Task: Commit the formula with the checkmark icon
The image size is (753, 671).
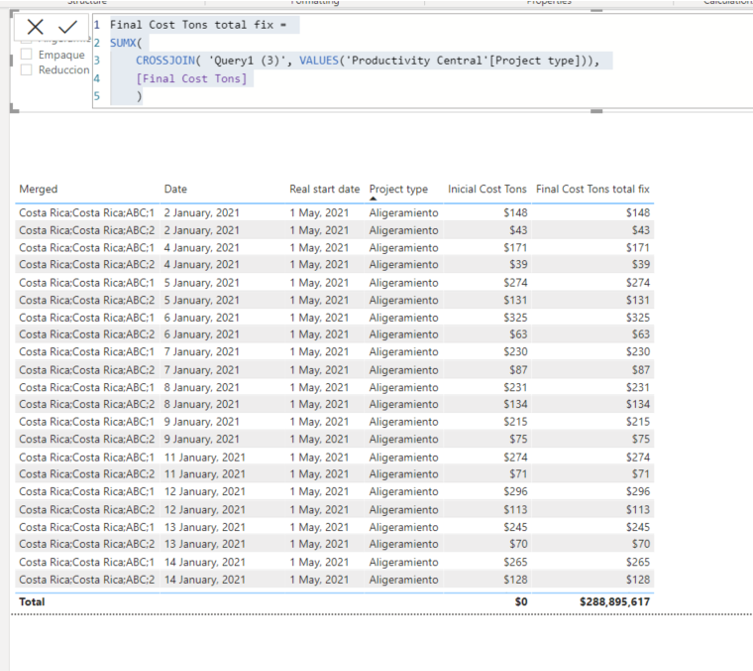Action: pyautogui.click(x=68, y=27)
